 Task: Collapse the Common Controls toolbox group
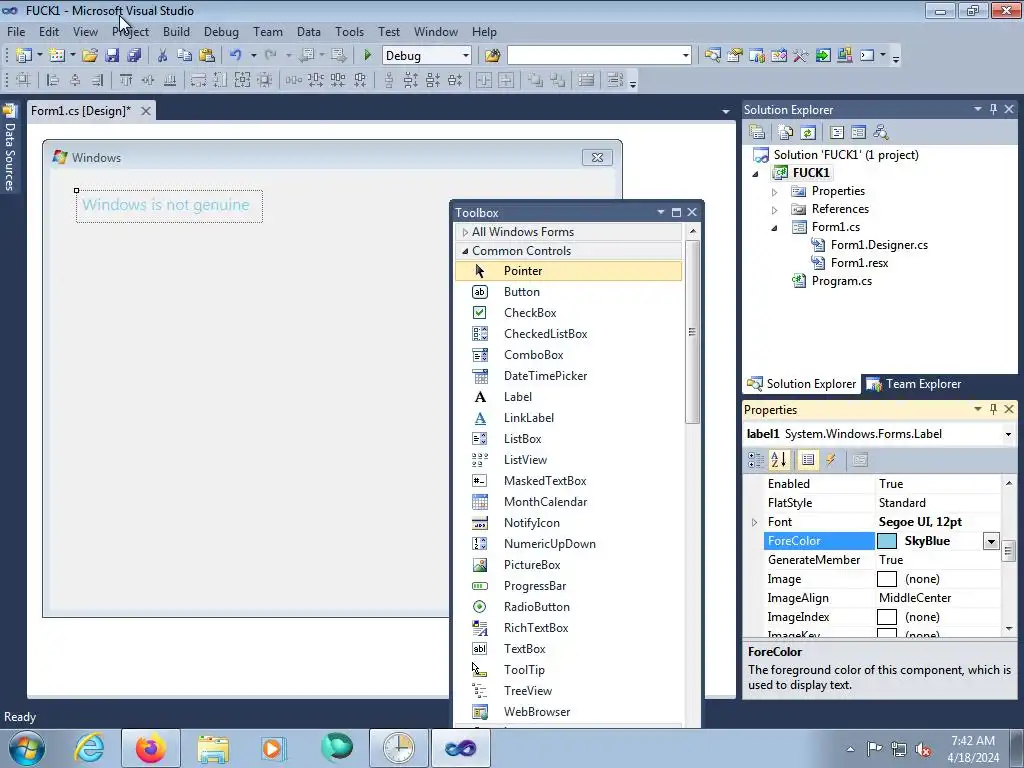coord(465,251)
